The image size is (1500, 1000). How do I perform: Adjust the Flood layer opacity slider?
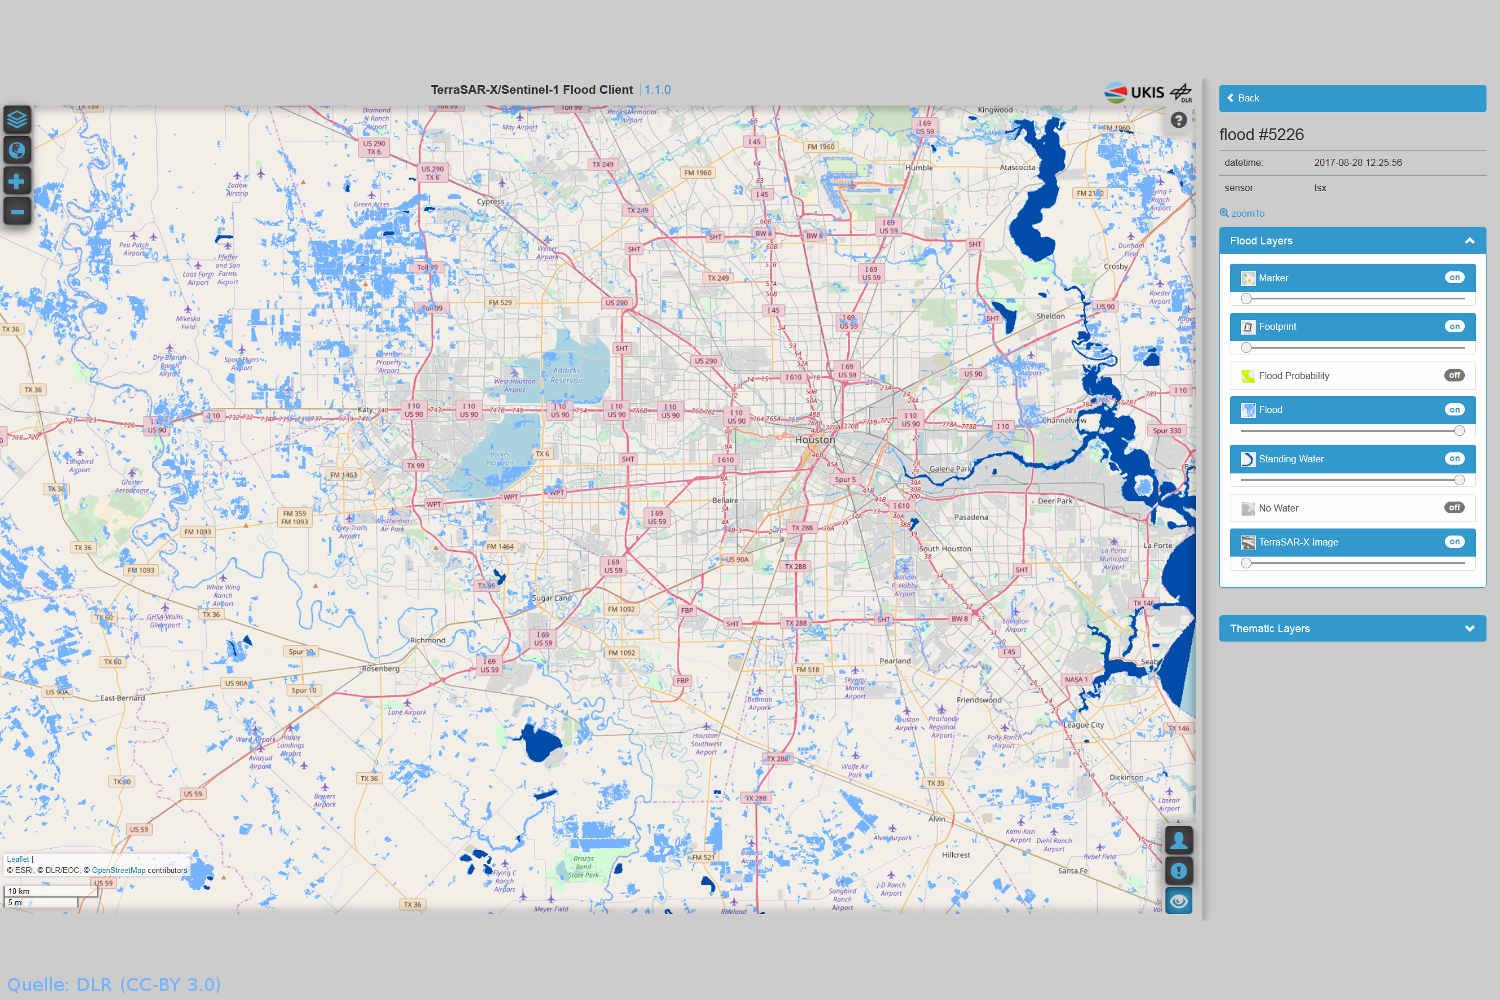1352,431
